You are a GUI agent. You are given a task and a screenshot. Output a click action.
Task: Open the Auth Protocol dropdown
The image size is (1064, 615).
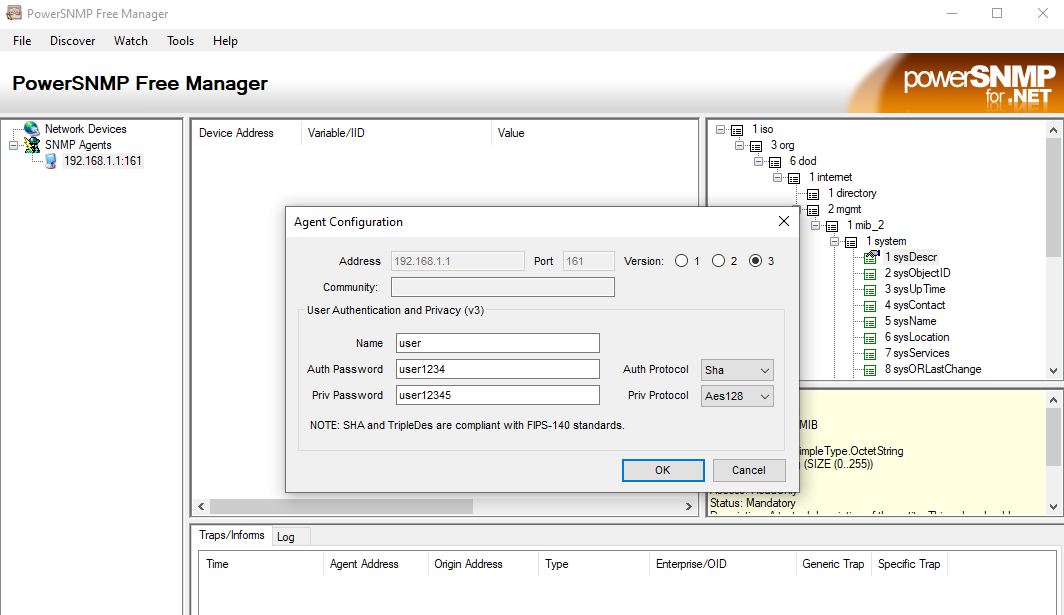(x=737, y=370)
